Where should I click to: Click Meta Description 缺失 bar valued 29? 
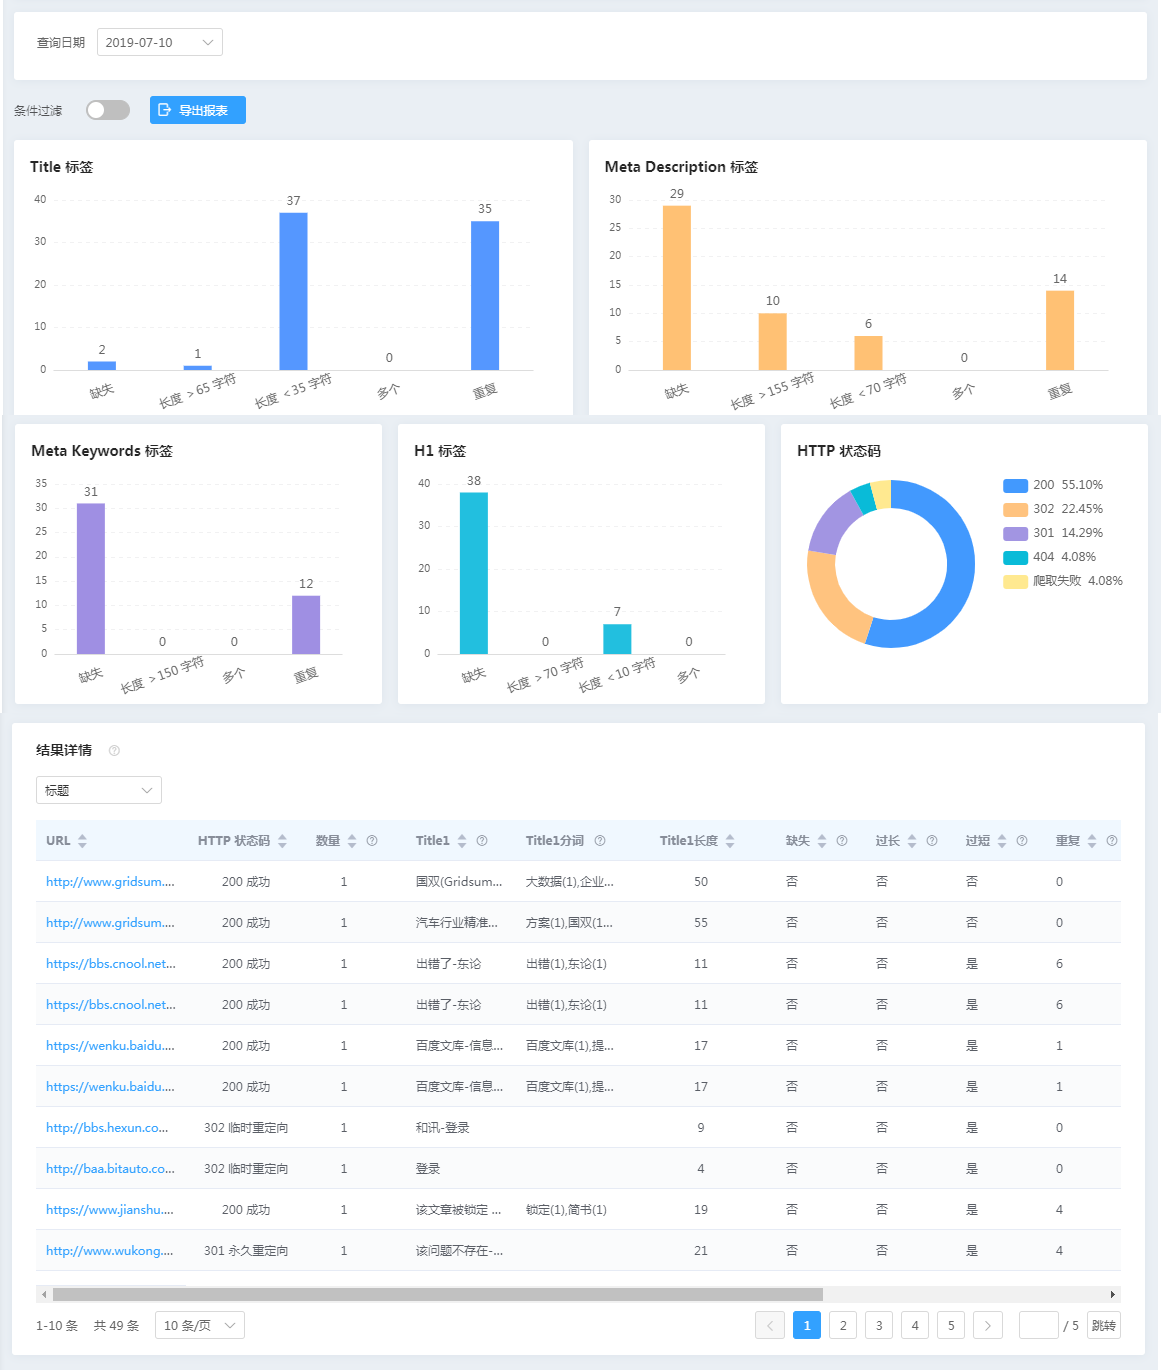(677, 288)
